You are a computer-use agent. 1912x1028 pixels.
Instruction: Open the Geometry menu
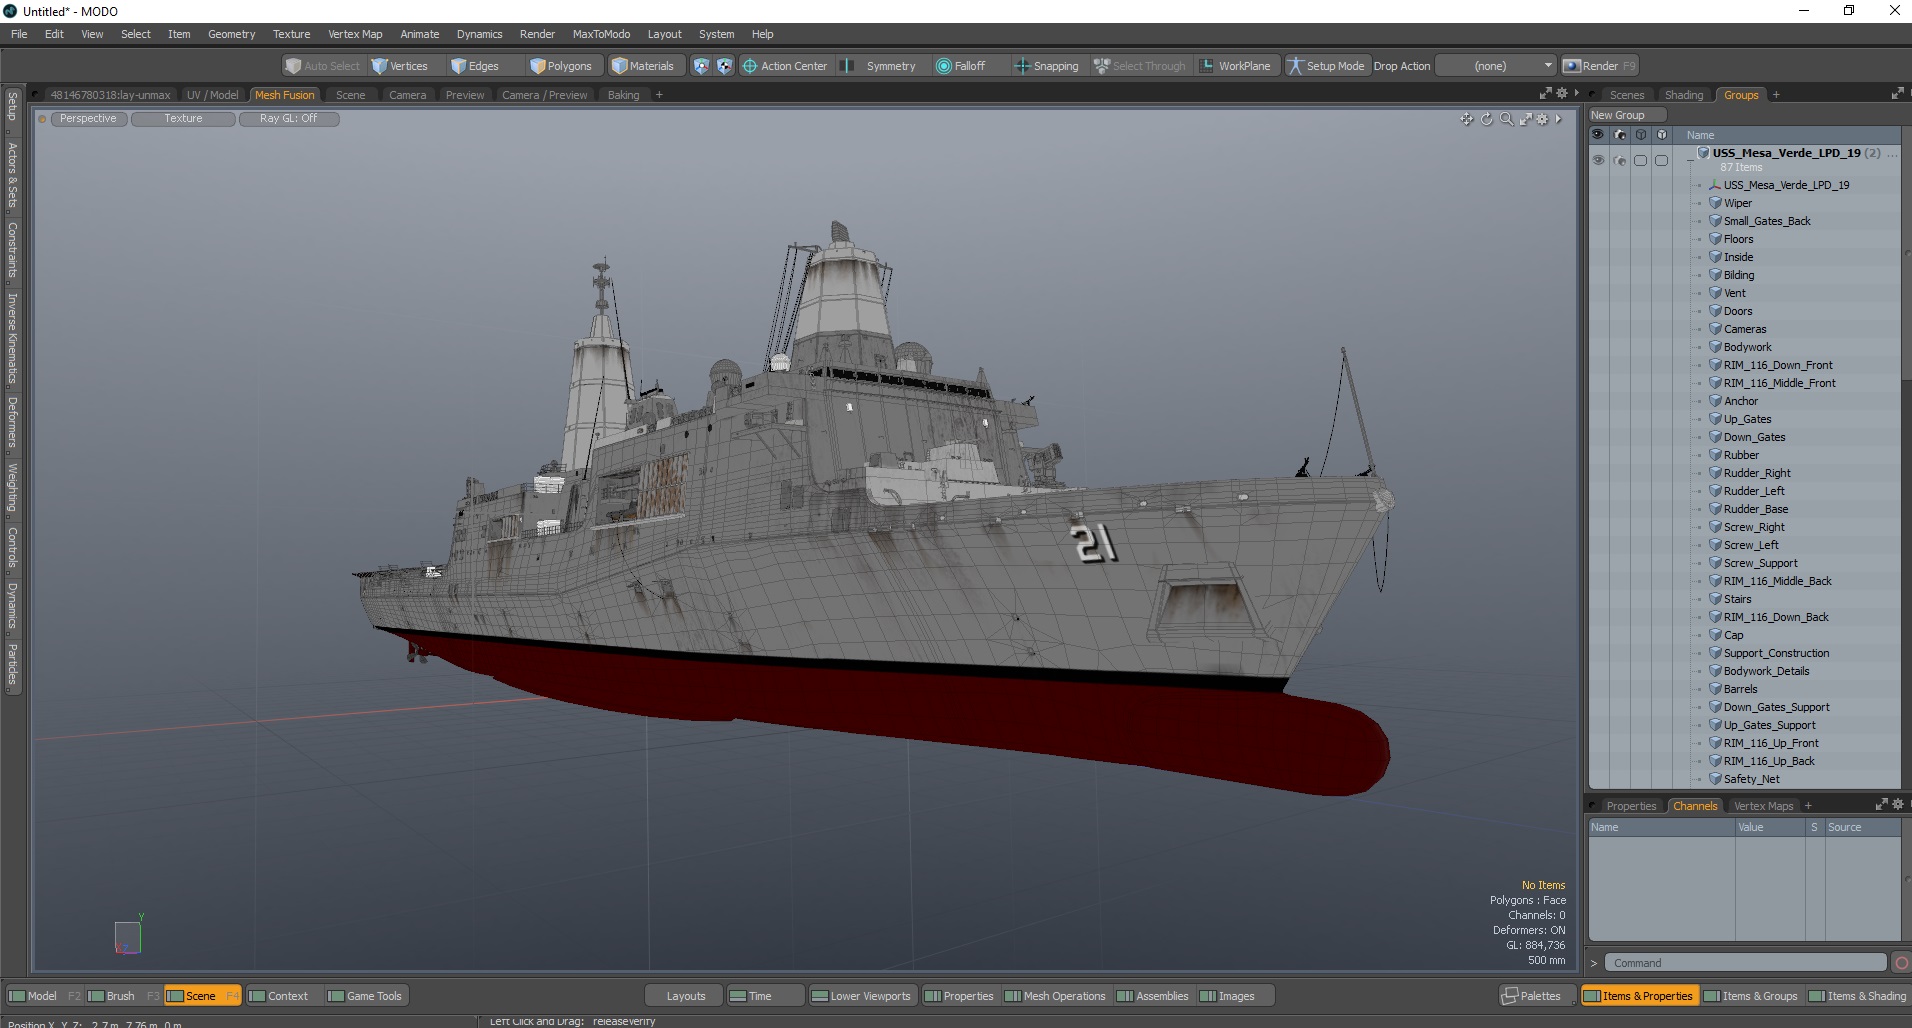click(231, 34)
